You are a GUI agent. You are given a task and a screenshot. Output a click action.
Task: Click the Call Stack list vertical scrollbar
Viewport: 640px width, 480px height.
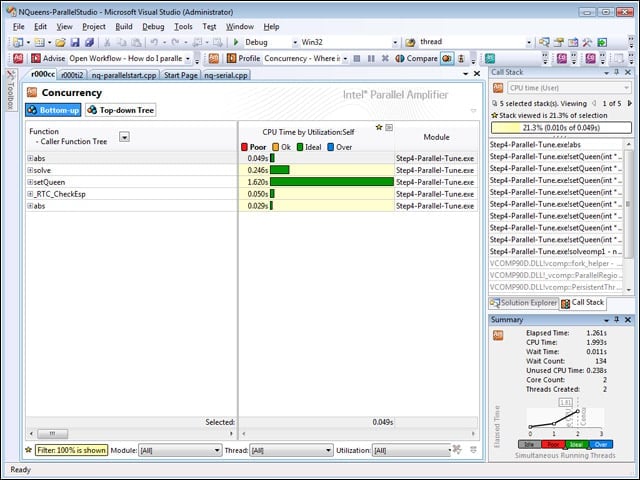[x=629, y=216]
